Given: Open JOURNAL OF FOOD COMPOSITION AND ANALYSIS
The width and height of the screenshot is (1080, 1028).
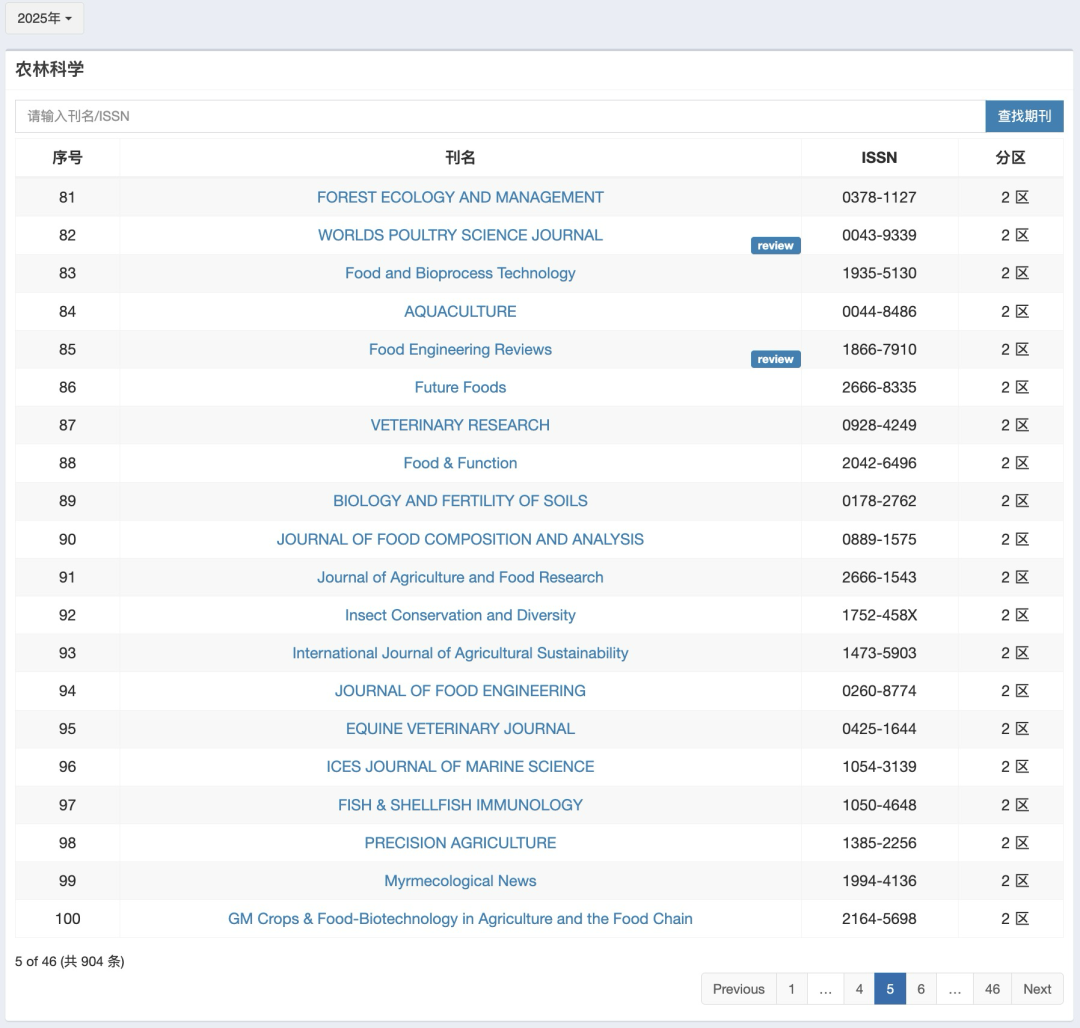Looking at the screenshot, I should pyautogui.click(x=460, y=539).
